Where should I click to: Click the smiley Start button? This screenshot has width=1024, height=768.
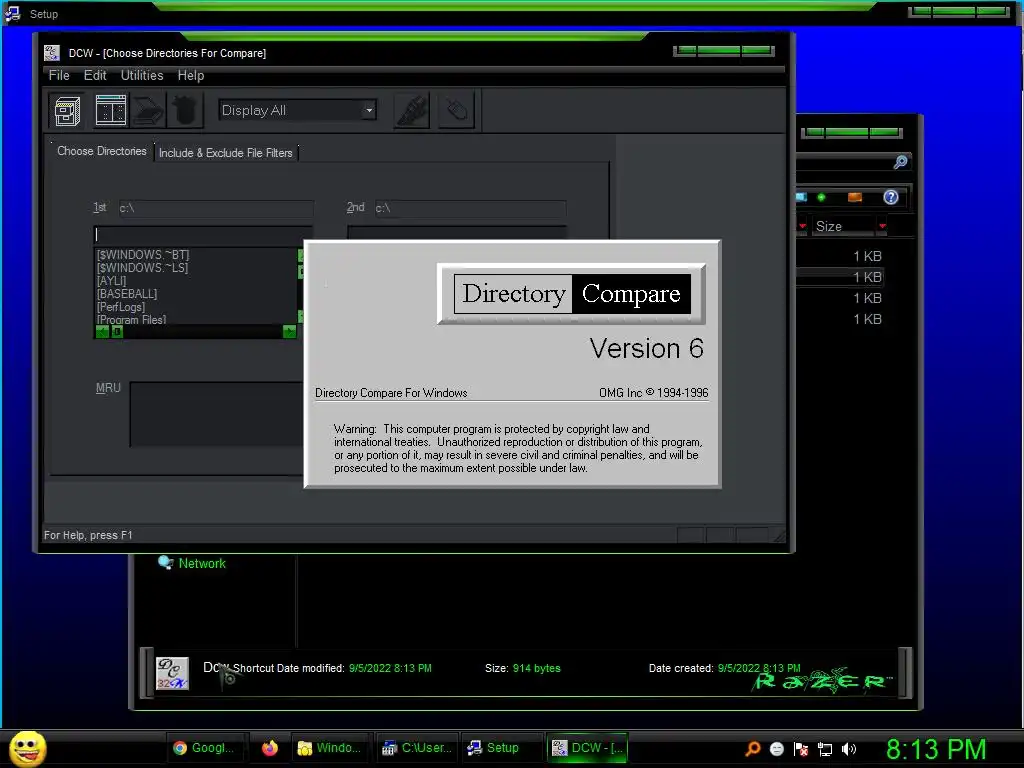coord(27,748)
